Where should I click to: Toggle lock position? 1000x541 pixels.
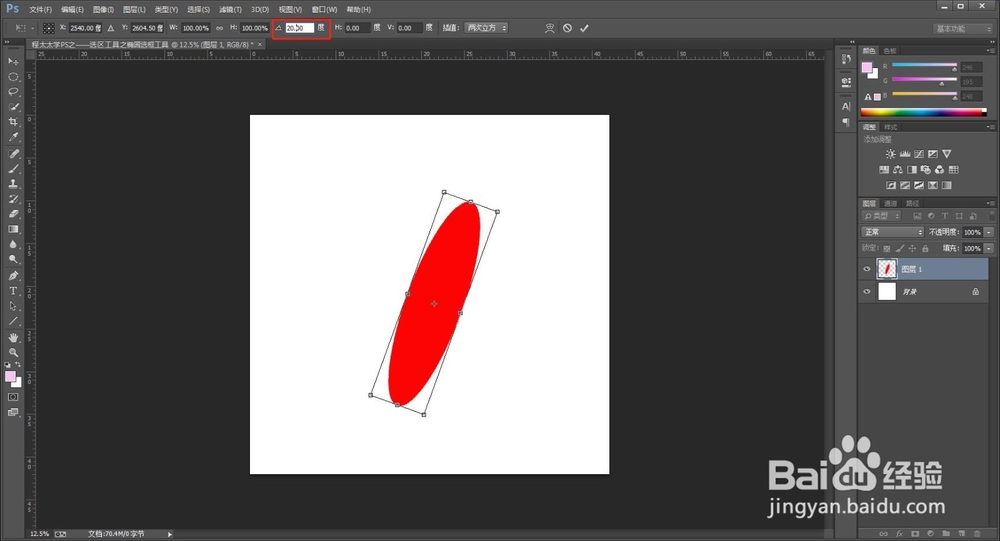pyautogui.click(x=912, y=248)
